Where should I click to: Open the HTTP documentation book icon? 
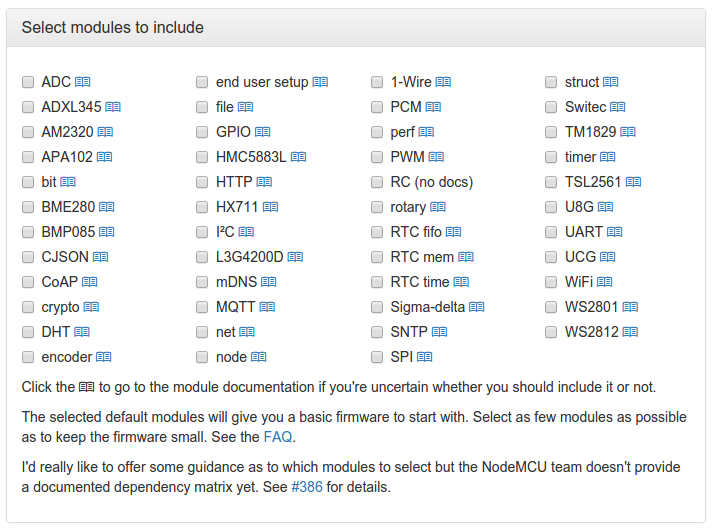click(264, 182)
